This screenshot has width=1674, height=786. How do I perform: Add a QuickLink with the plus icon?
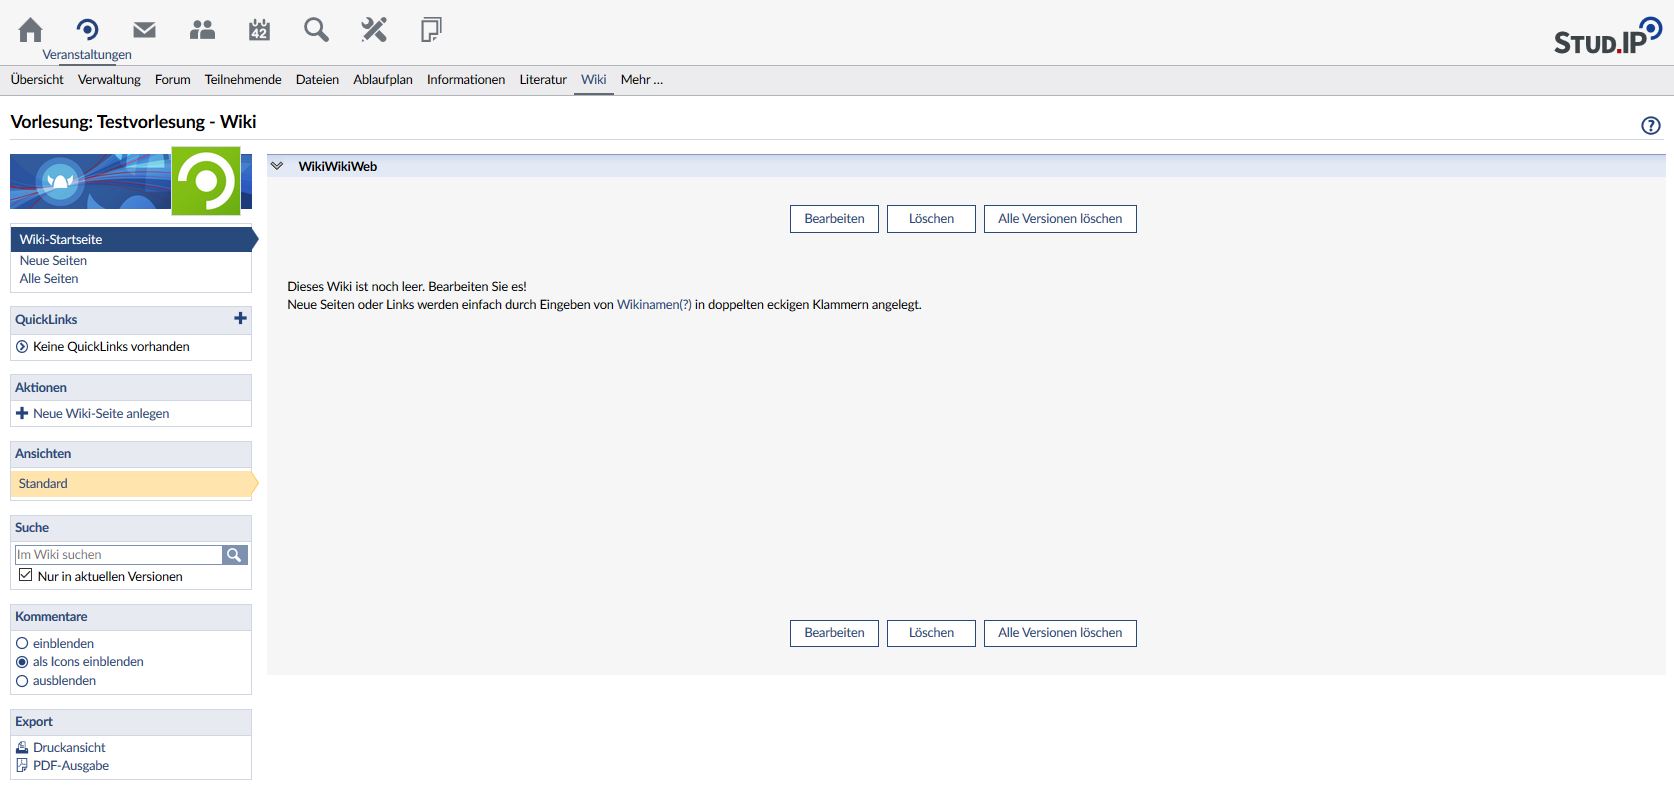240,318
